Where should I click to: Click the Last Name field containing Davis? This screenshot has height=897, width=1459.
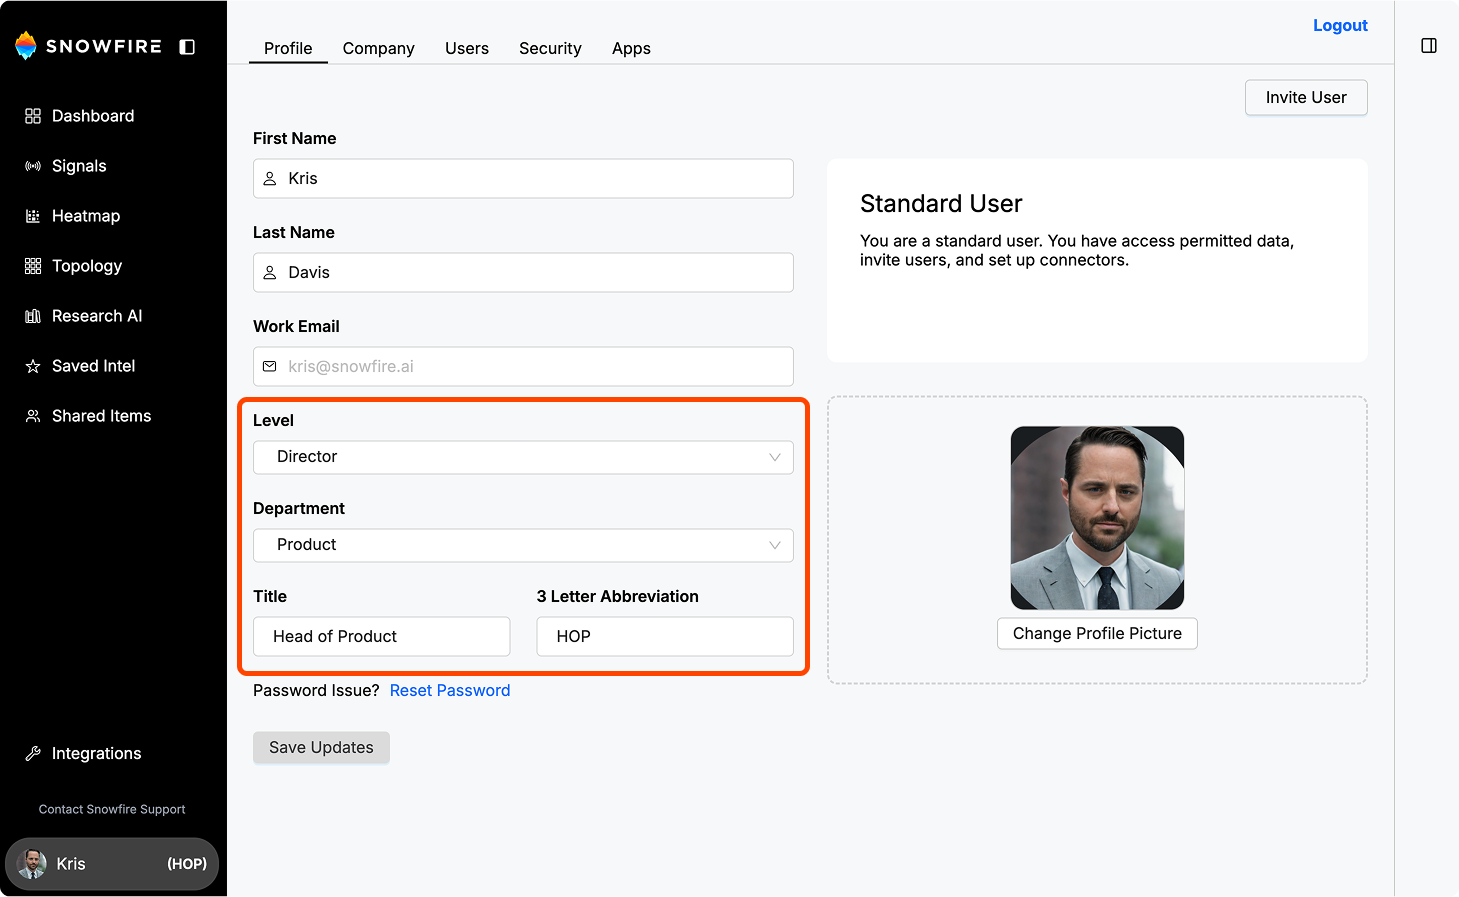[x=523, y=273]
